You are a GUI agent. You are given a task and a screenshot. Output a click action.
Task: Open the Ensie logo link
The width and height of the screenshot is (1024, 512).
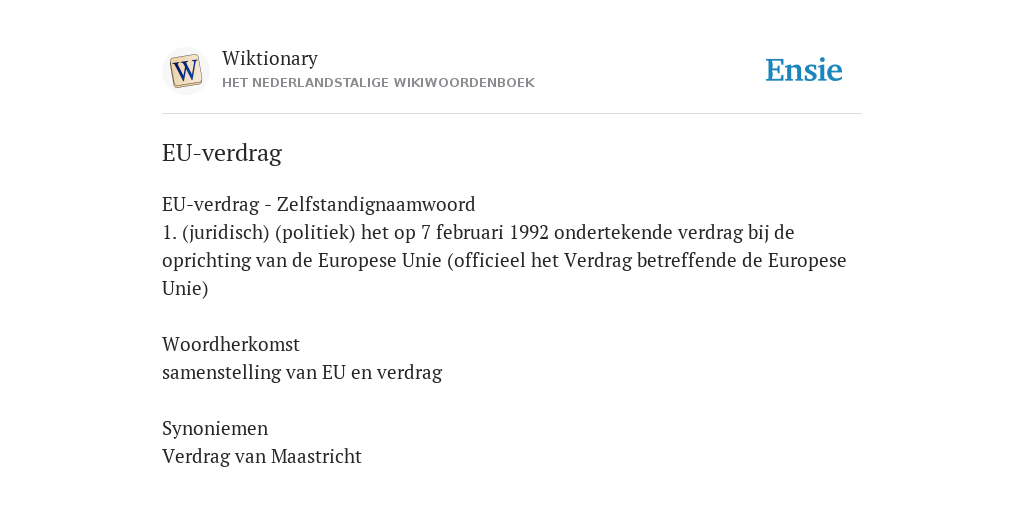(x=804, y=70)
